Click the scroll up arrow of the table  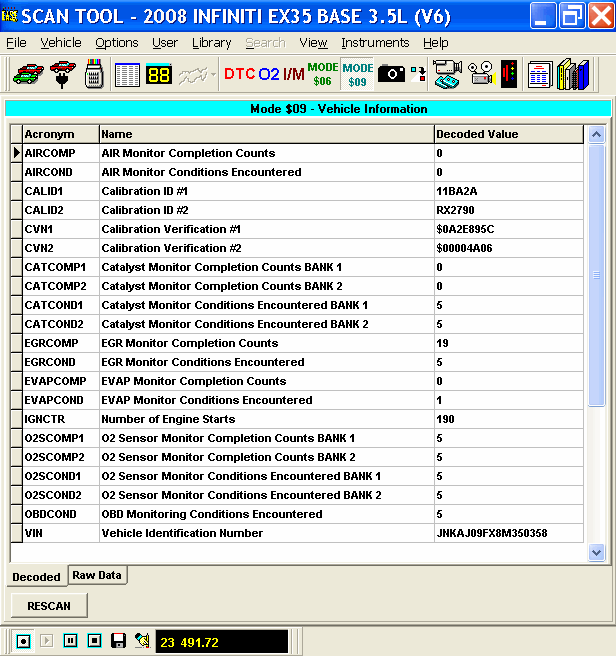point(596,135)
